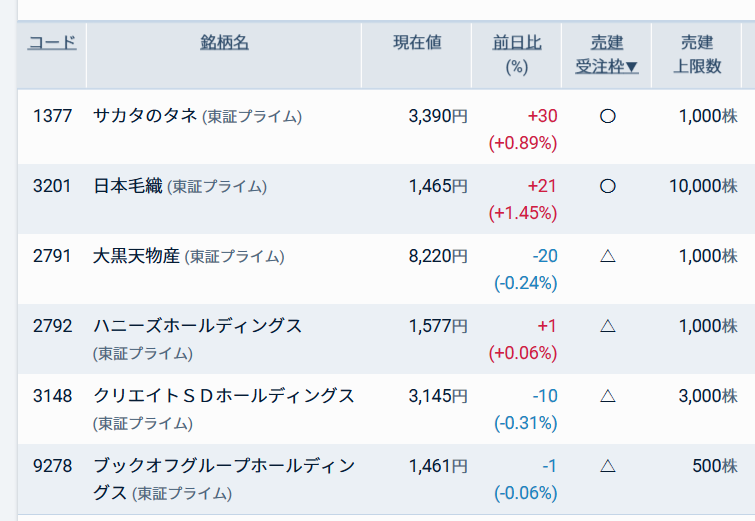This screenshot has height=521, width=755.
Task: Click 現在値 column header
Action: tap(417, 43)
